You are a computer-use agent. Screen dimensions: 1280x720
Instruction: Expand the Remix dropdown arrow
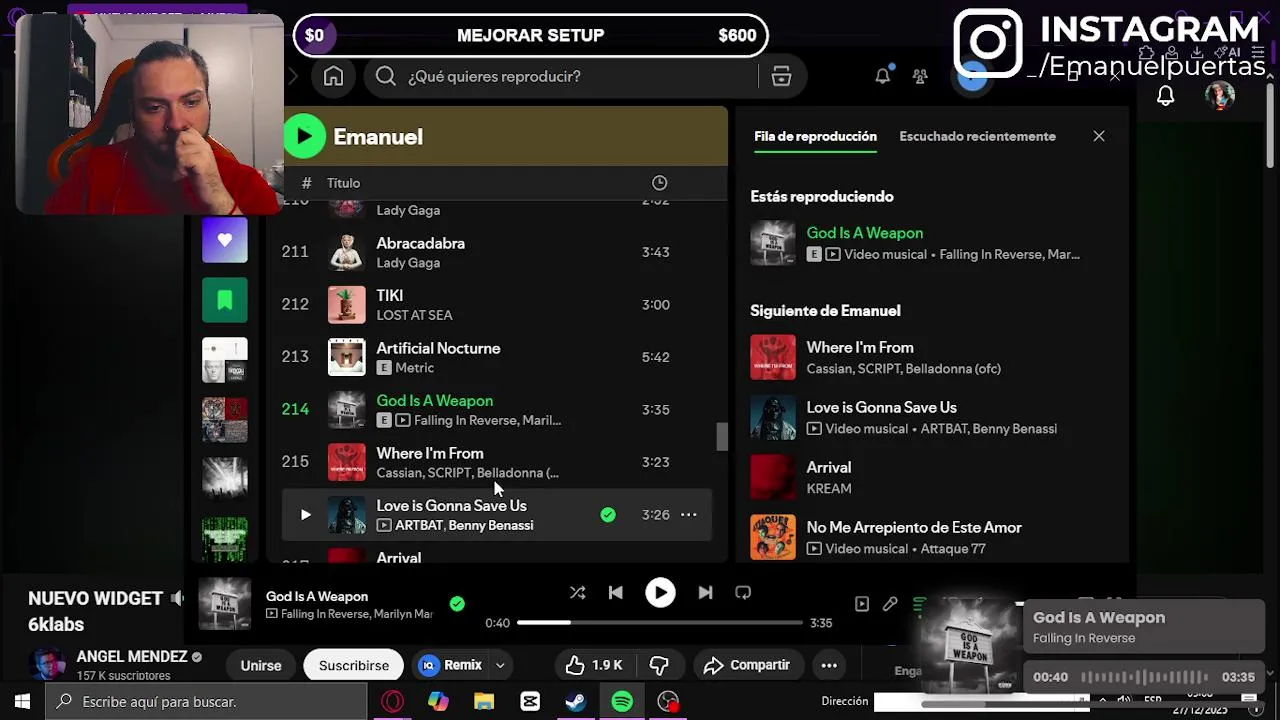(500, 665)
